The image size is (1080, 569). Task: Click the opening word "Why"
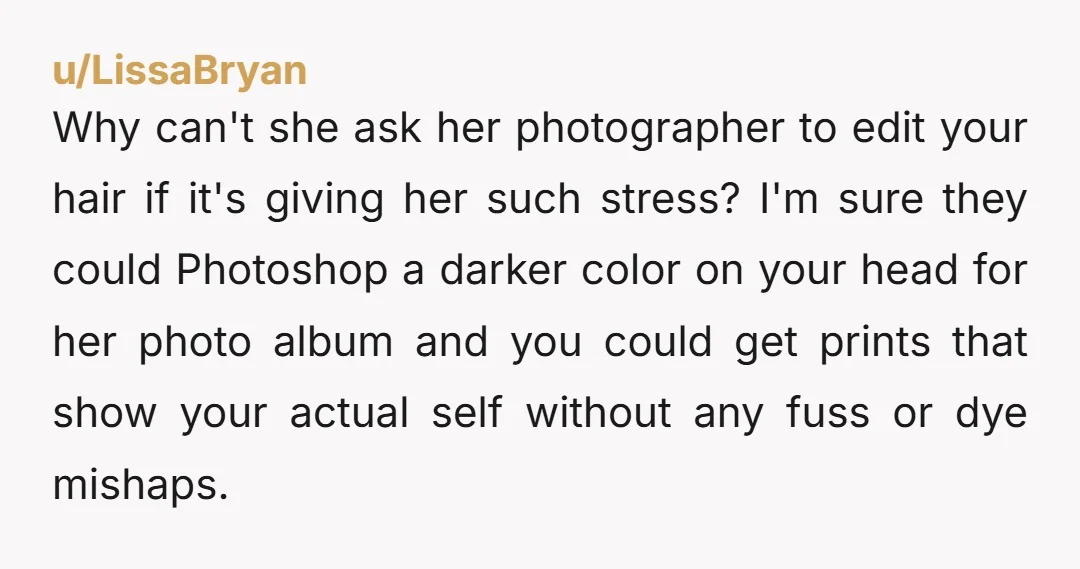coord(96,130)
